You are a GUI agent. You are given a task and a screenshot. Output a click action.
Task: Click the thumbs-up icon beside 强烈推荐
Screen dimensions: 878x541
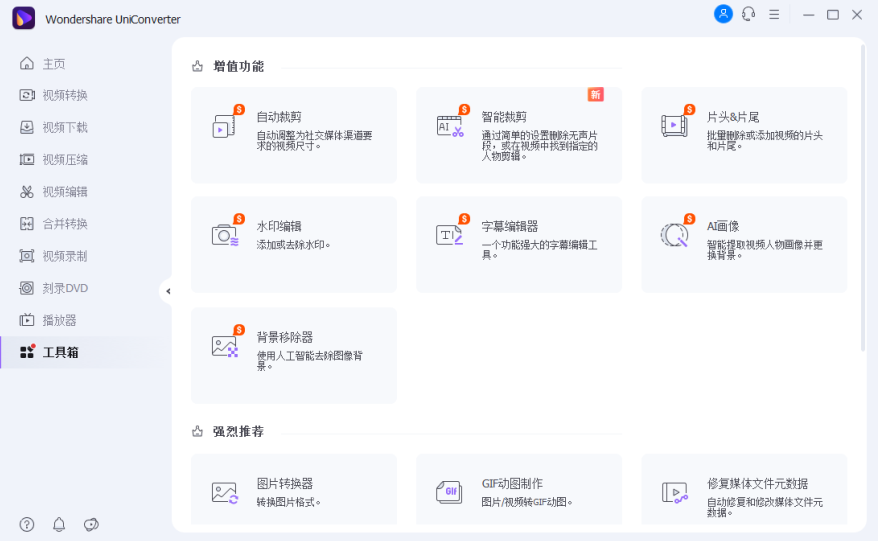pos(197,432)
